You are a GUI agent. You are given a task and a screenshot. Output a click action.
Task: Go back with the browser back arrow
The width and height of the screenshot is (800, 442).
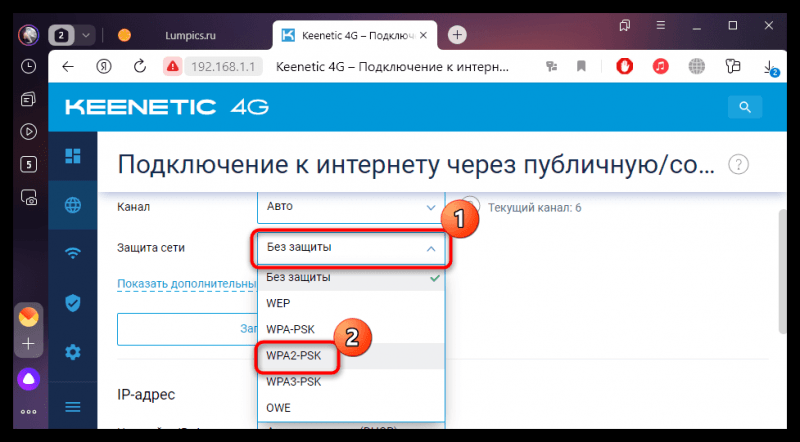click(68, 66)
